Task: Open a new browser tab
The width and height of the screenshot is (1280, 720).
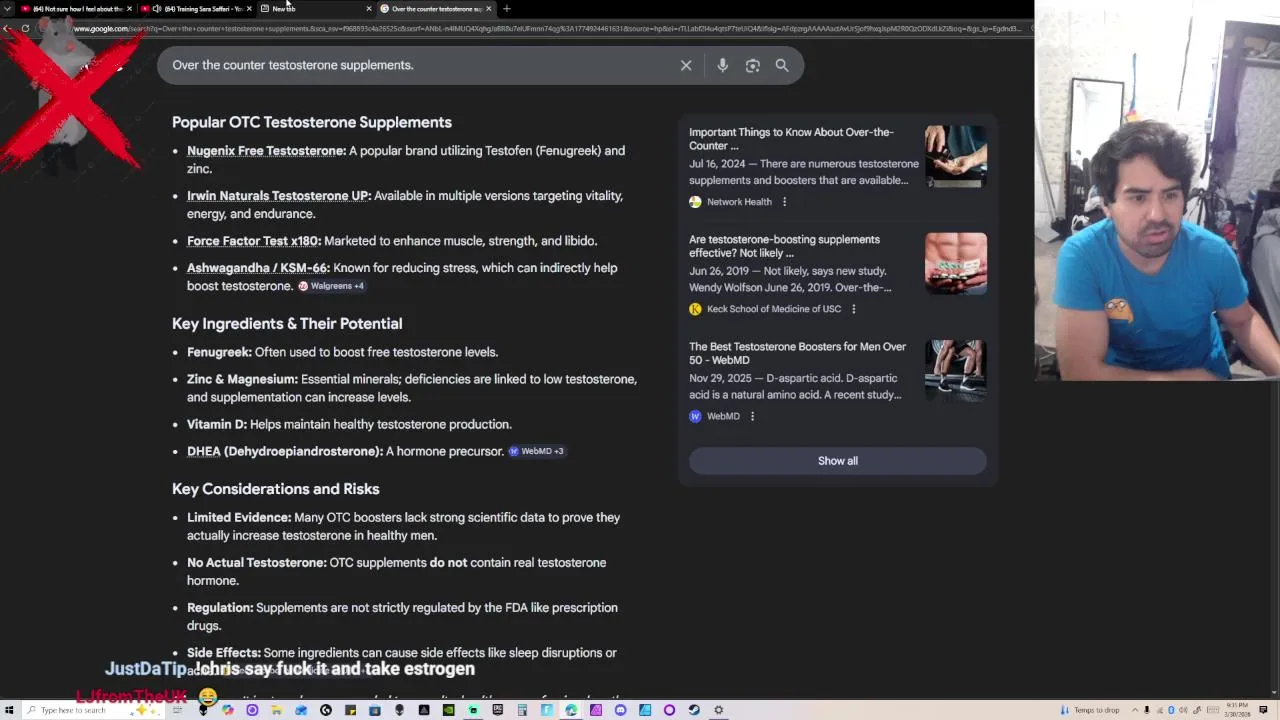Action: (506, 8)
